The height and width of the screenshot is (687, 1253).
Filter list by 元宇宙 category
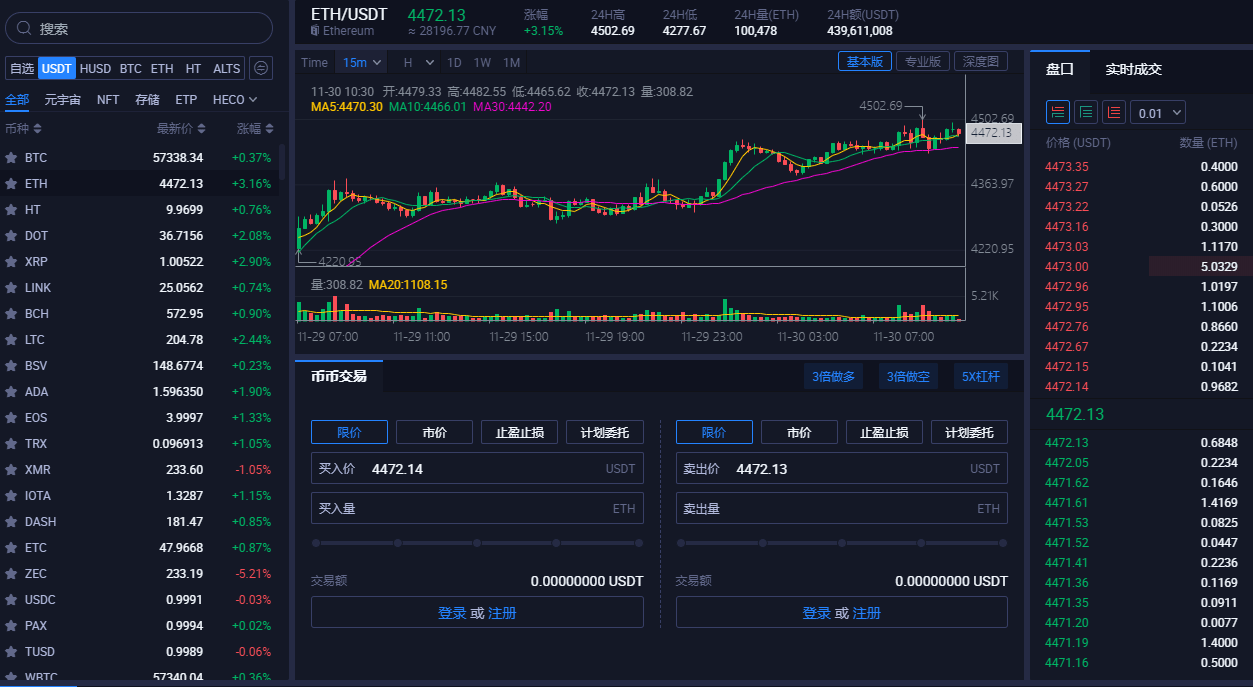[63, 100]
